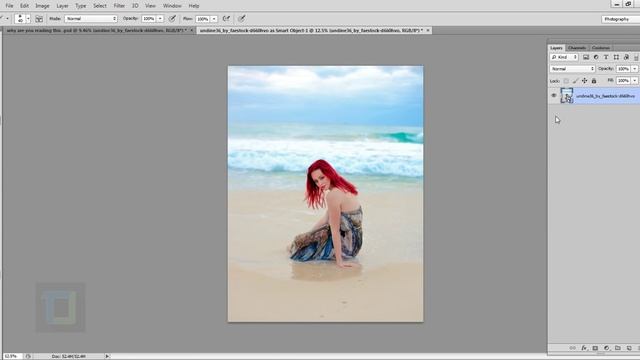Filter layers by pixel layers icon
The height and width of the screenshot is (360, 640).
pos(586,57)
